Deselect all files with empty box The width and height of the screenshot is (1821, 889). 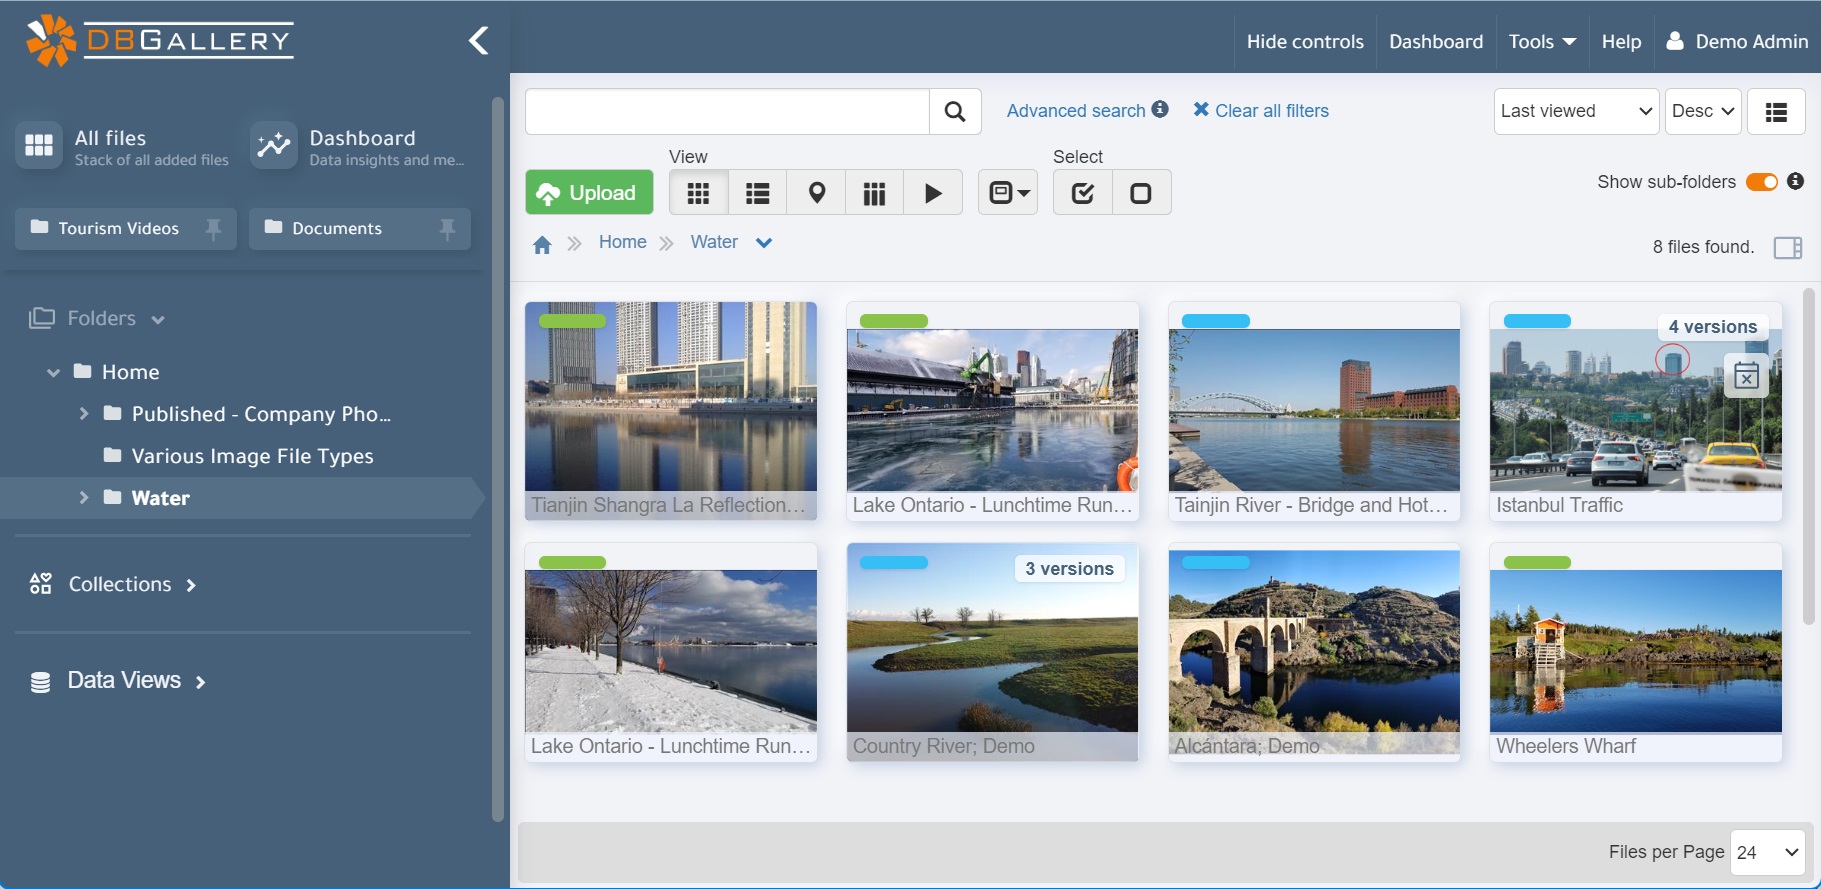[x=1140, y=193]
